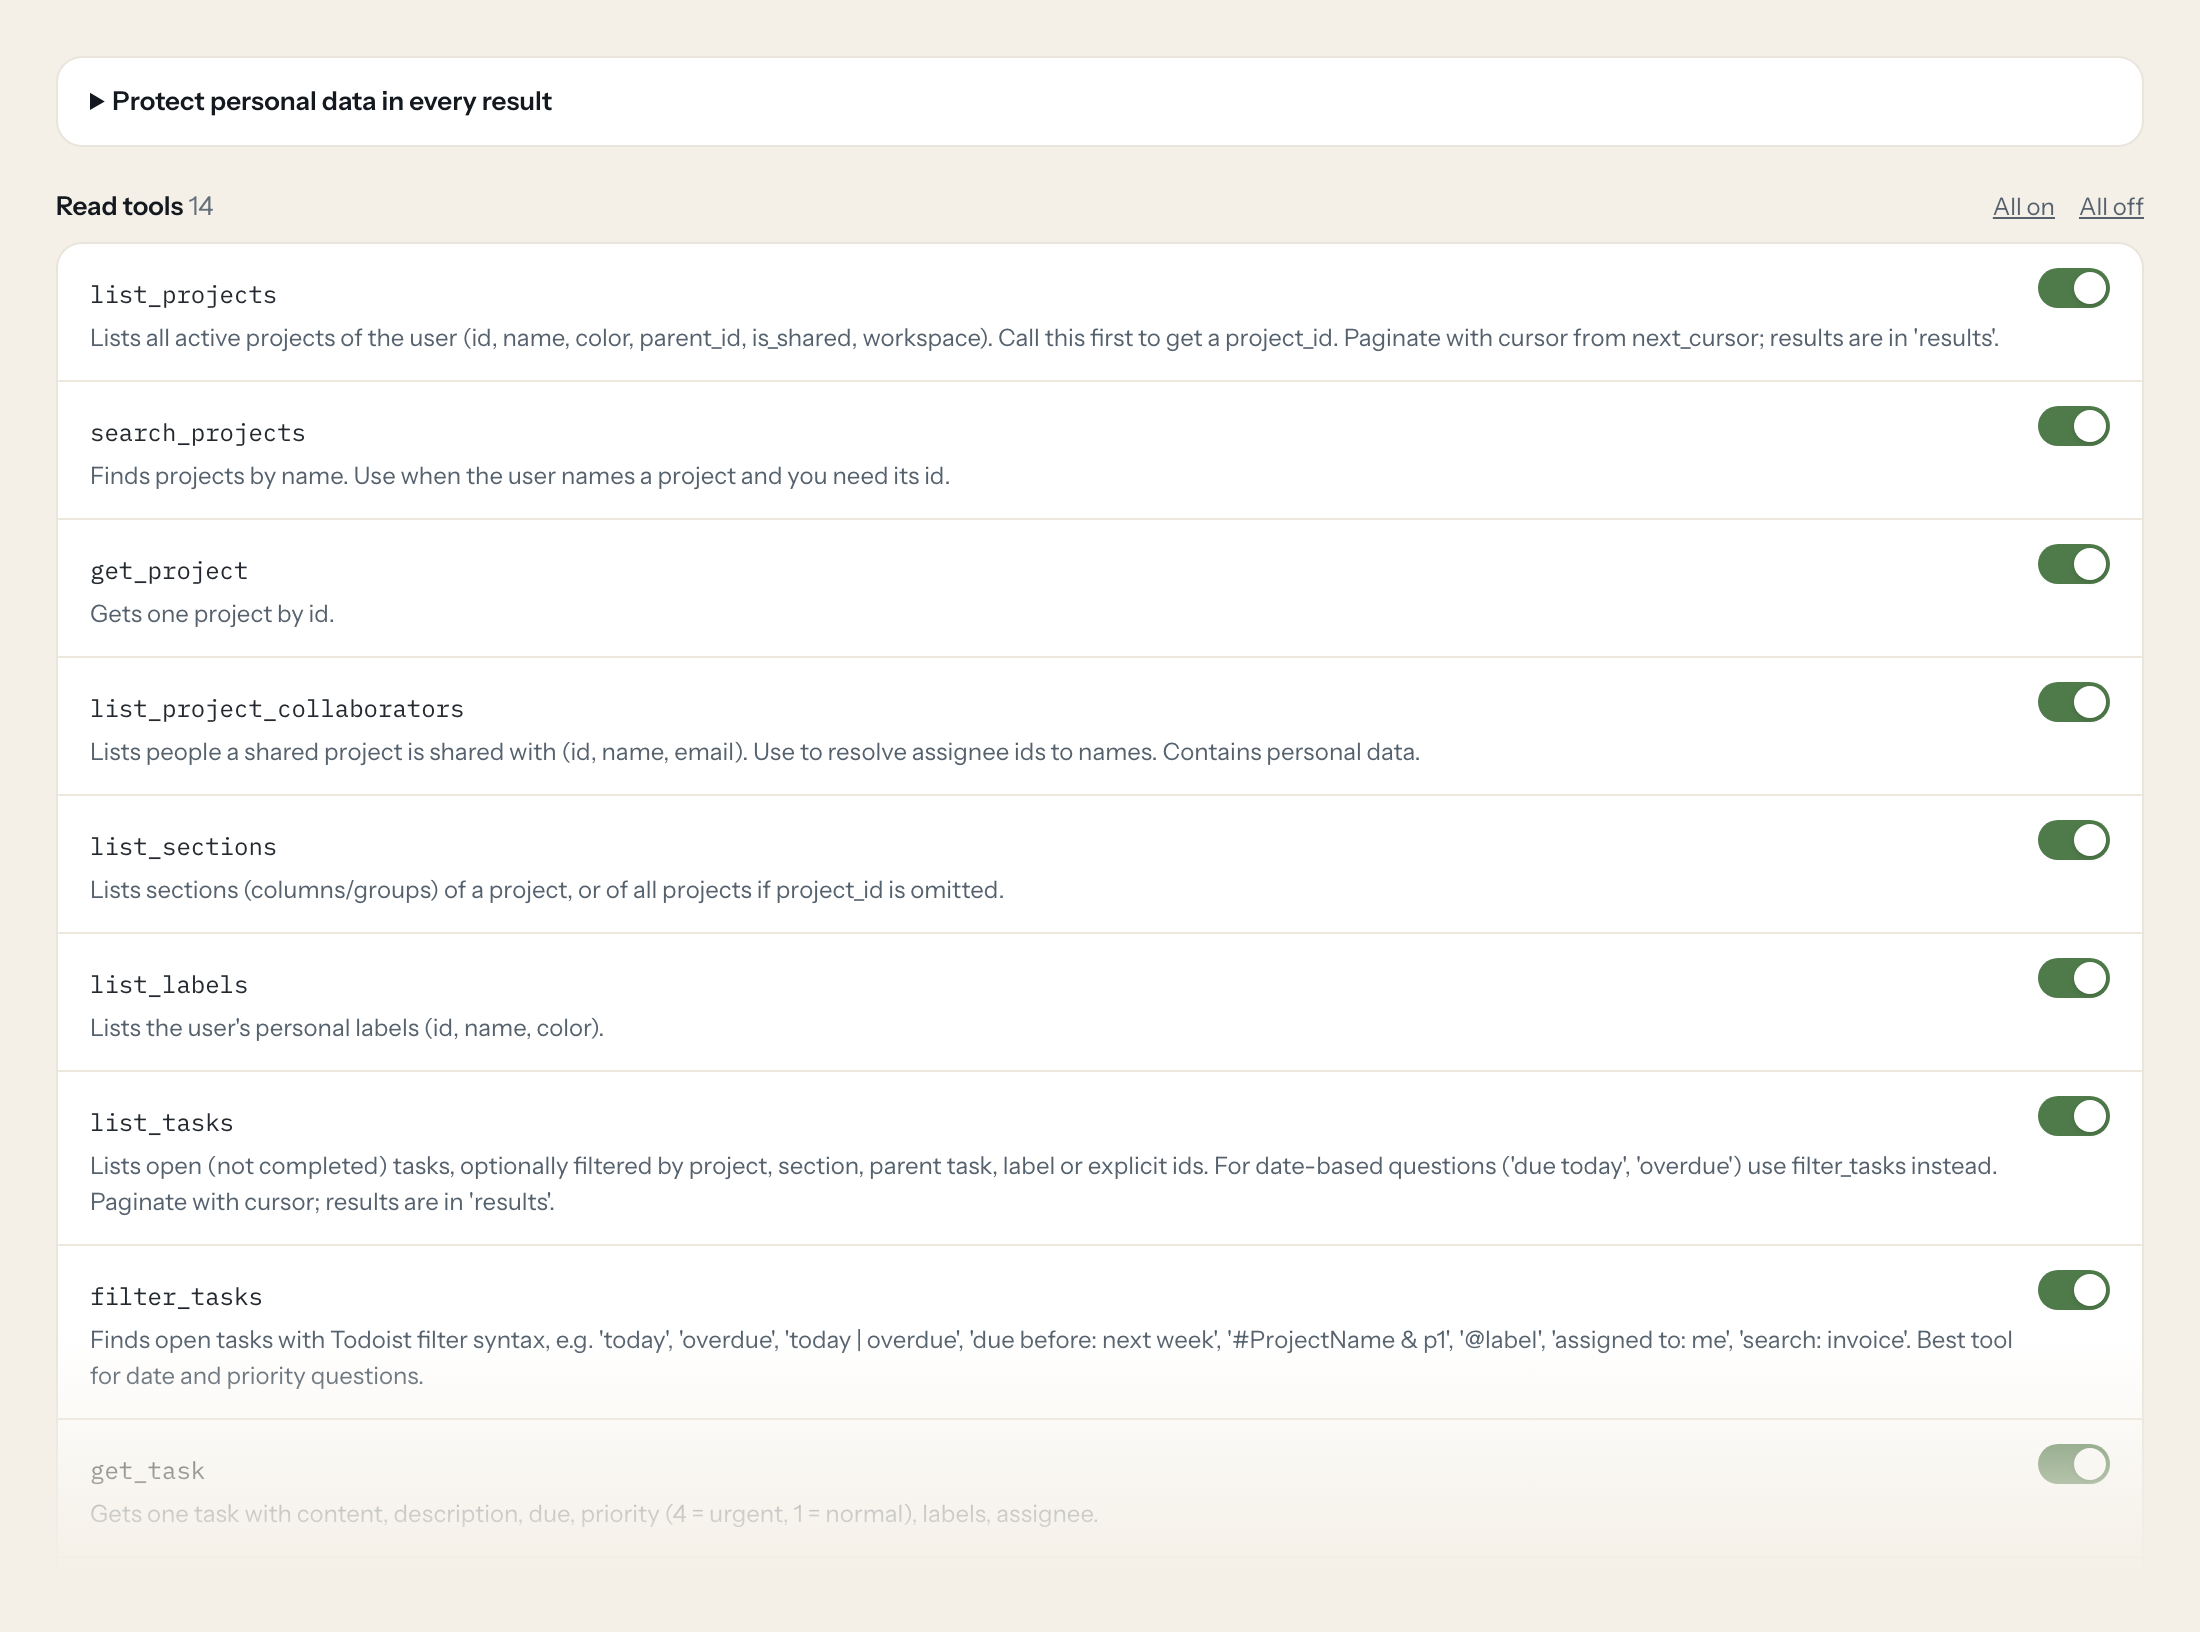Click 'Lists people a shared project' description

click(x=755, y=752)
